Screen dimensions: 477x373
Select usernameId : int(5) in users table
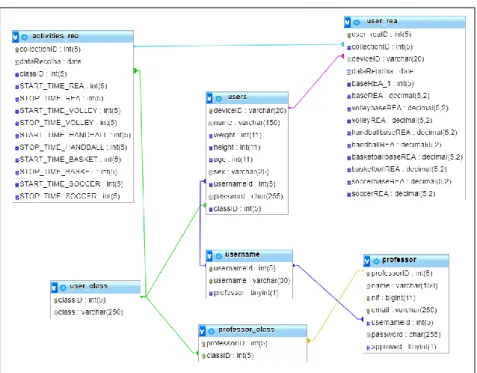(x=242, y=184)
